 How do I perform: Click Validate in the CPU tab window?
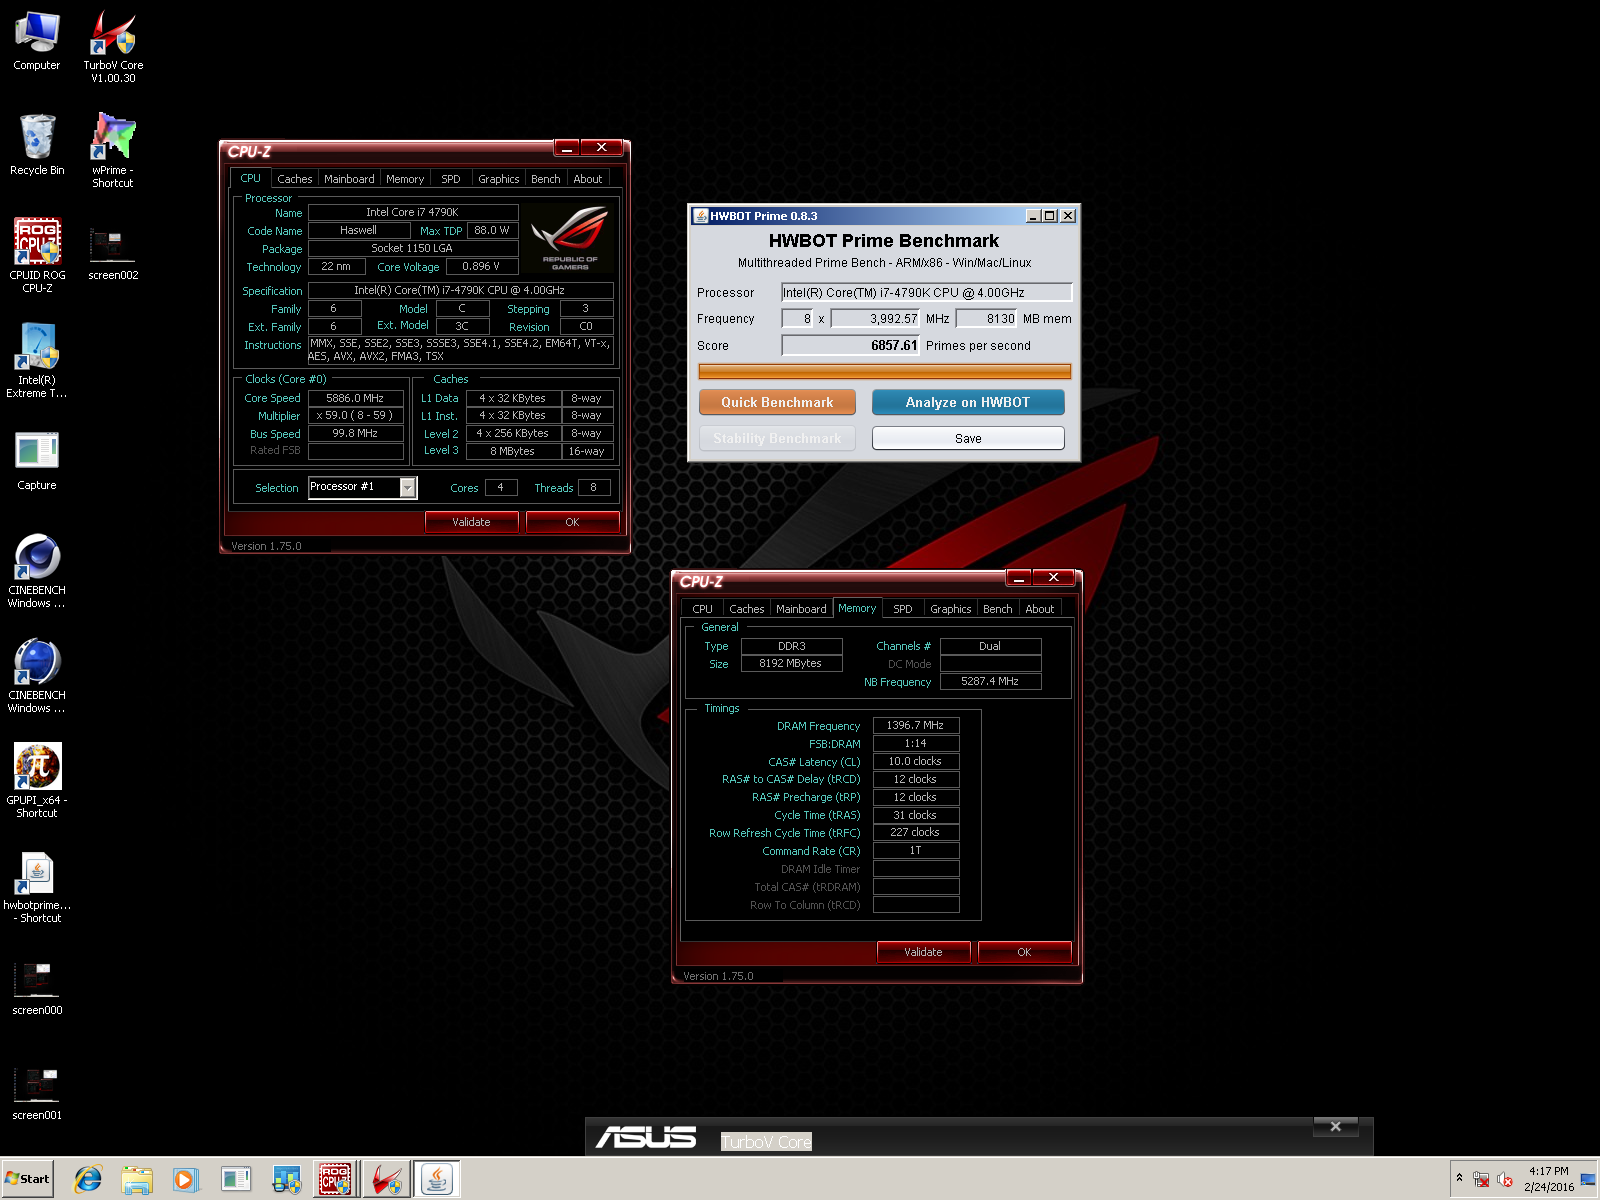click(x=471, y=522)
